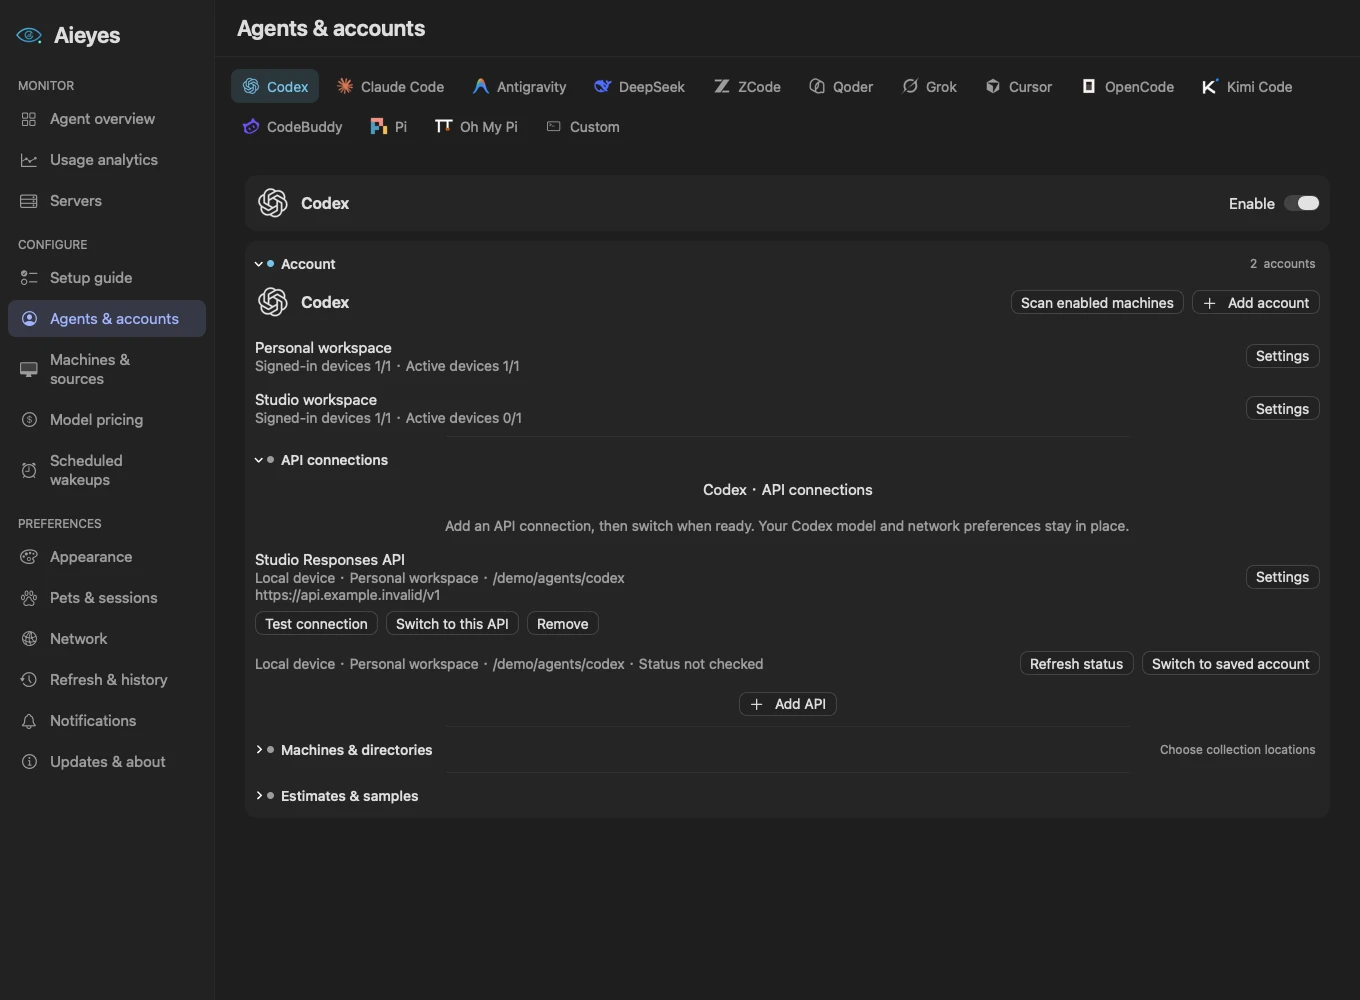Collapse the API connections section
Image resolution: width=1360 pixels, height=1000 pixels.
pos(259,460)
